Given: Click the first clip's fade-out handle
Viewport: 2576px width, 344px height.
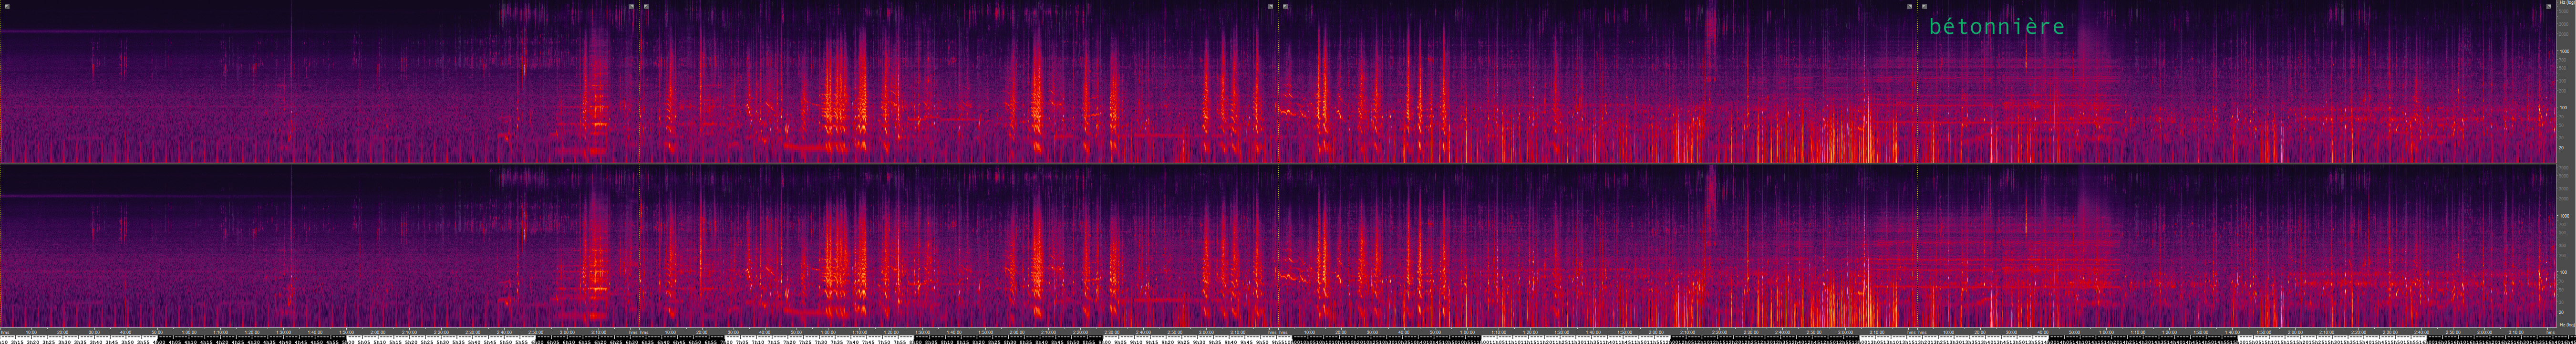Looking at the screenshot, I should [x=631, y=7].
